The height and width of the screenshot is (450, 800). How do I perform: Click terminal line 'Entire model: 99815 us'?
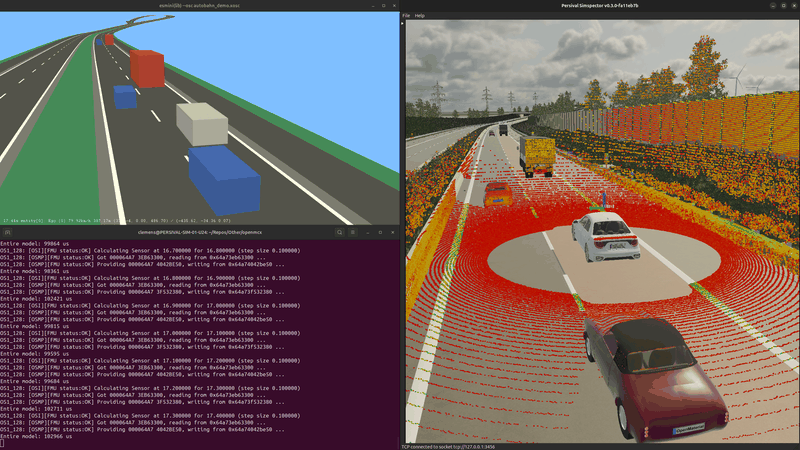tap(35, 326)
